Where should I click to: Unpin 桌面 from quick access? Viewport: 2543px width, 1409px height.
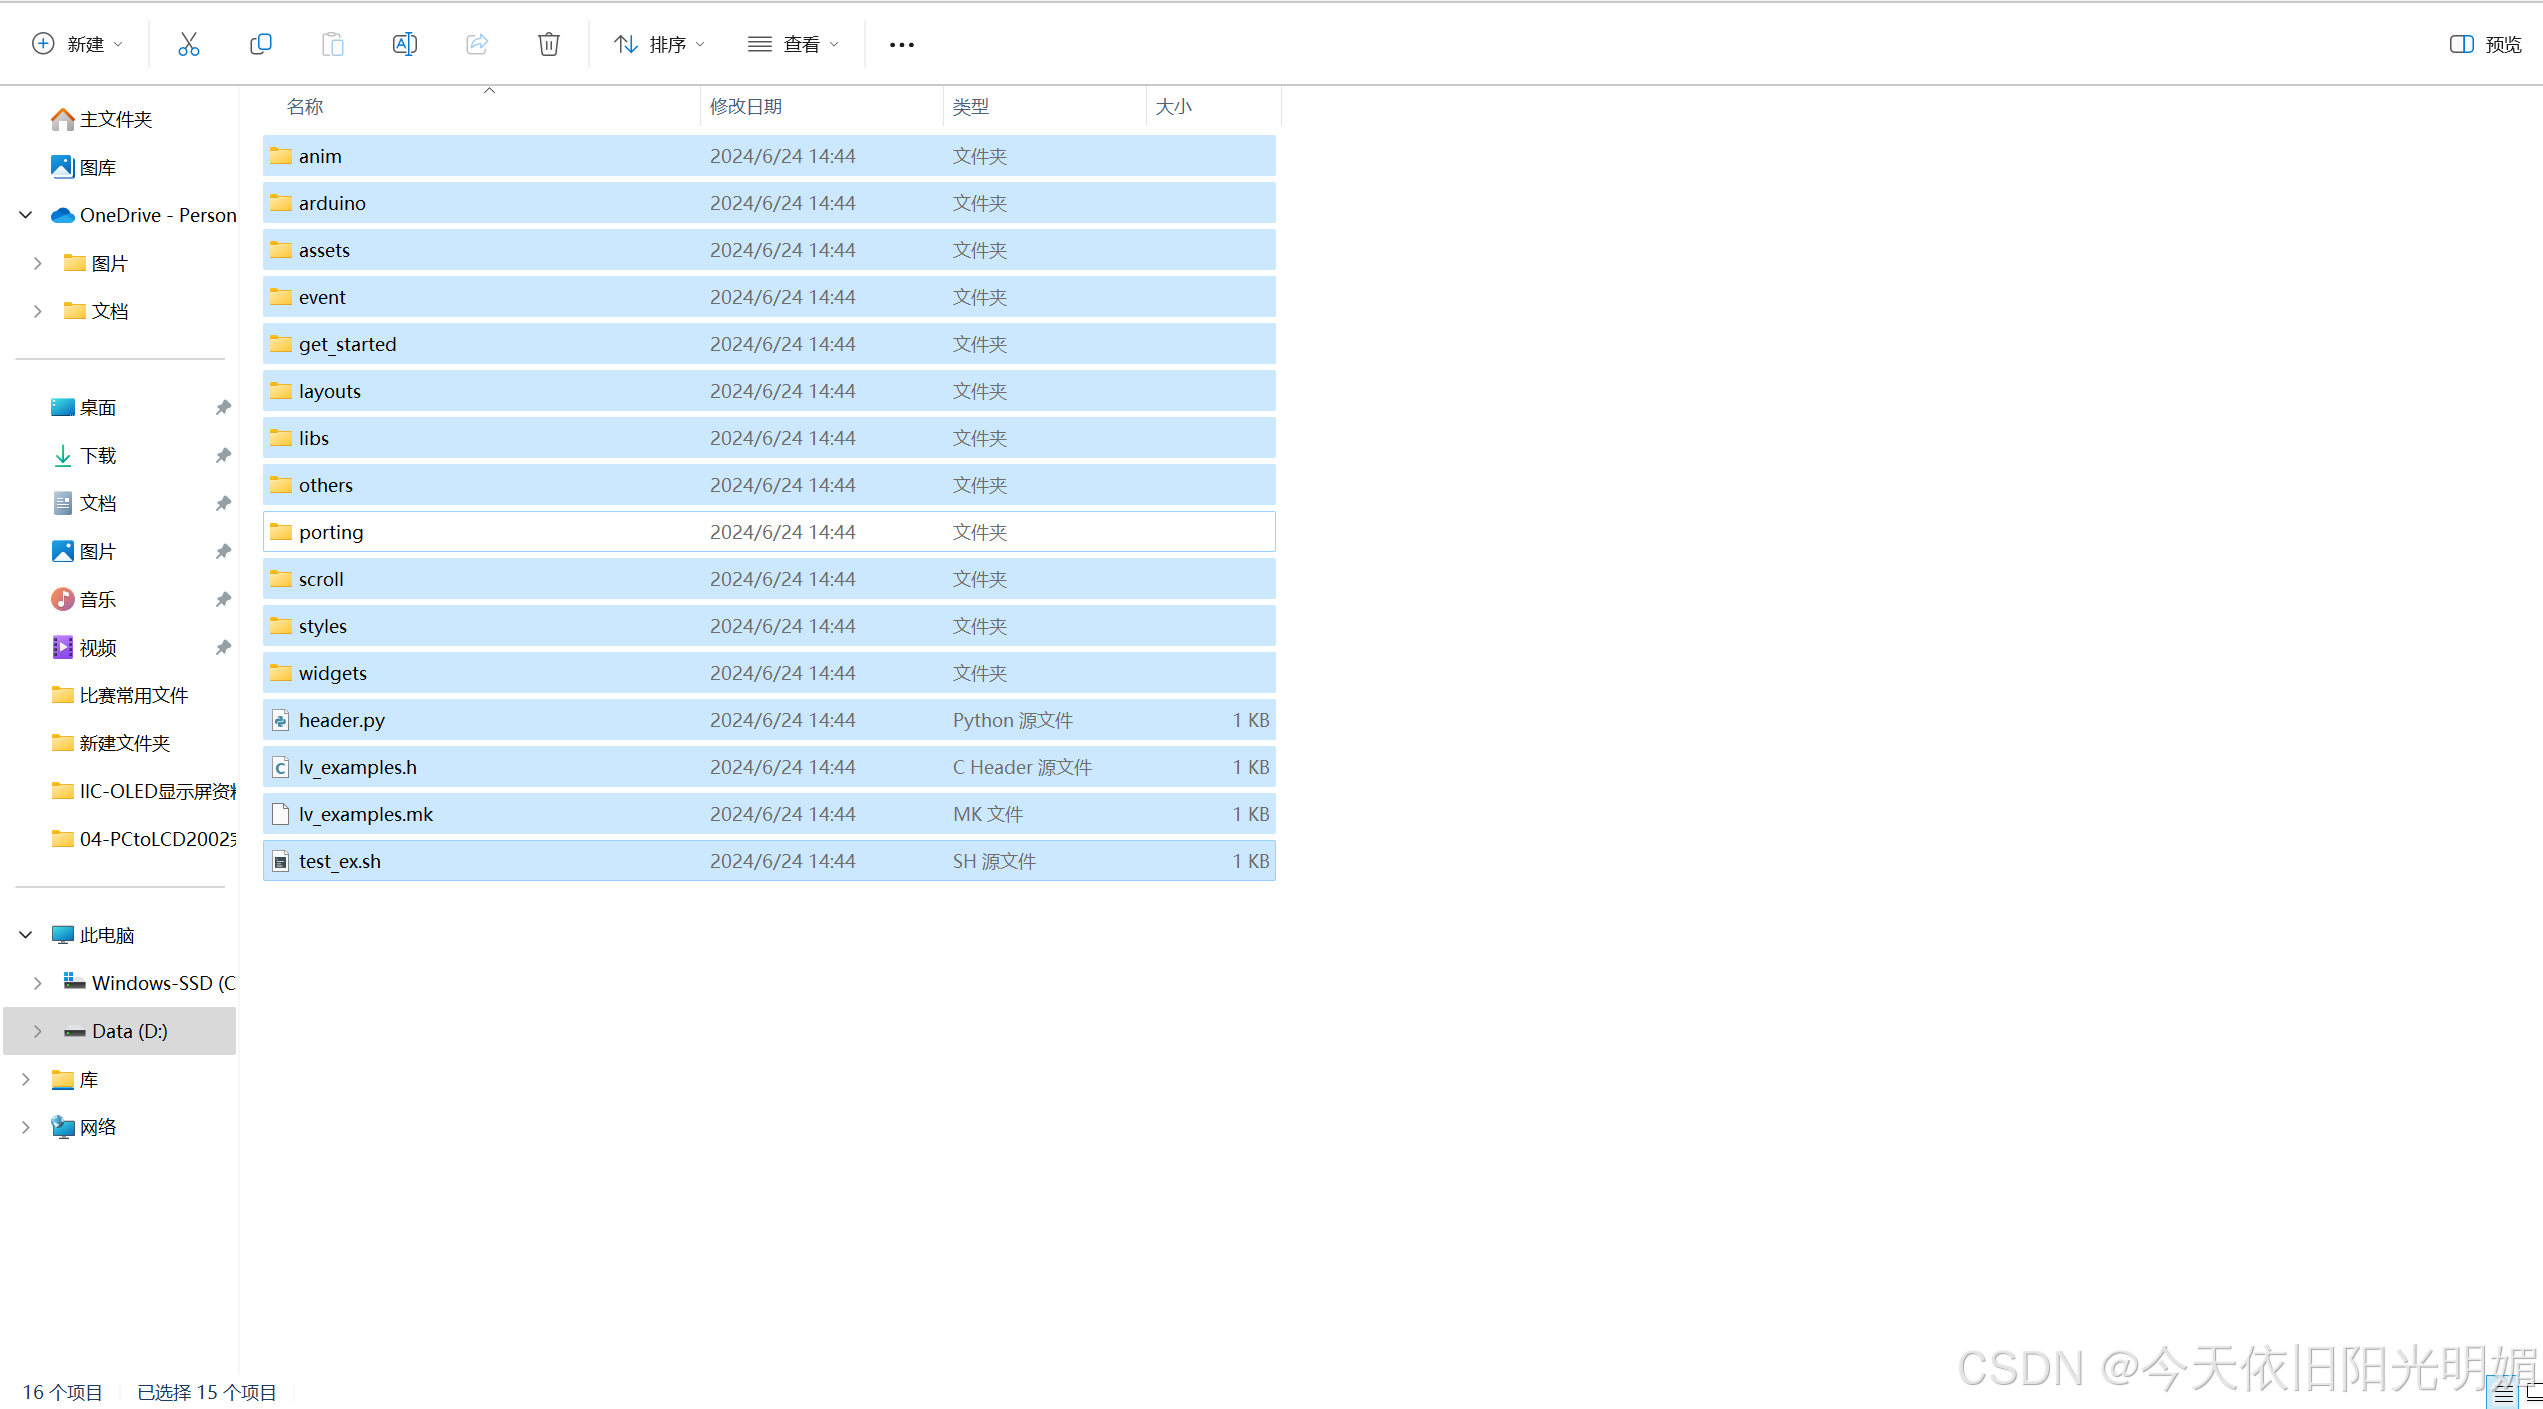pyautogui.click(x=222, y=407)
